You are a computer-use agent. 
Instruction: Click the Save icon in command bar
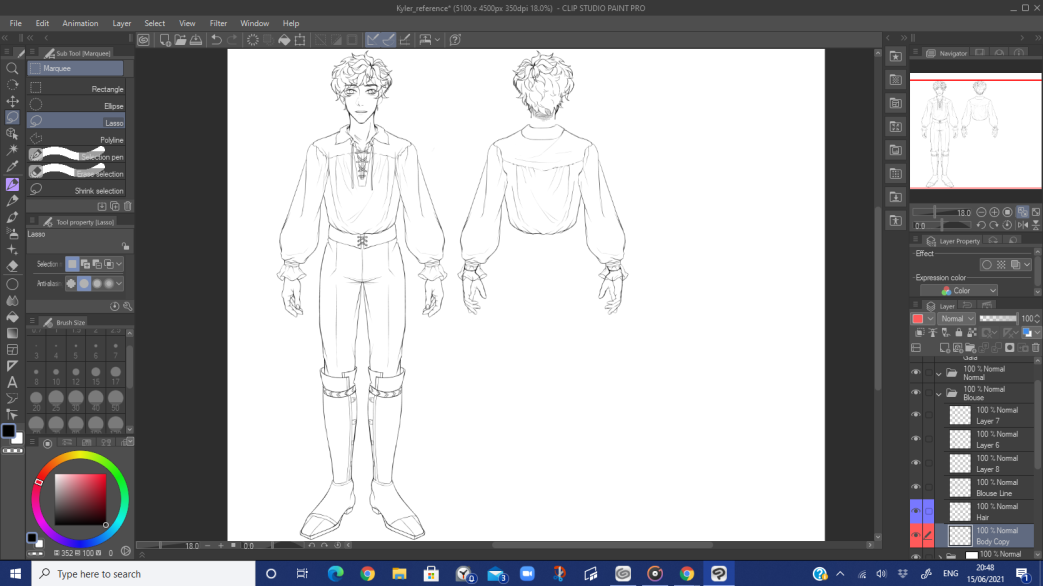click(x=196, y=40)
